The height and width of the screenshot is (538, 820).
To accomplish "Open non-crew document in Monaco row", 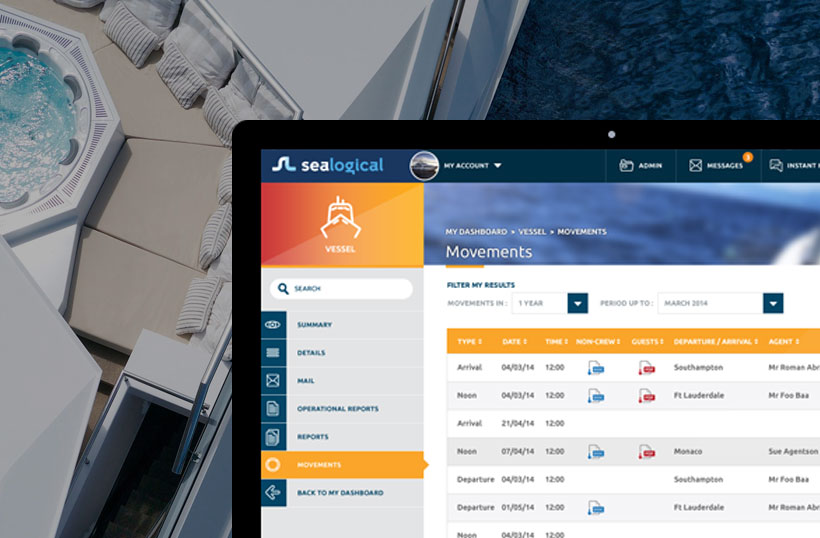I will 596,452.
